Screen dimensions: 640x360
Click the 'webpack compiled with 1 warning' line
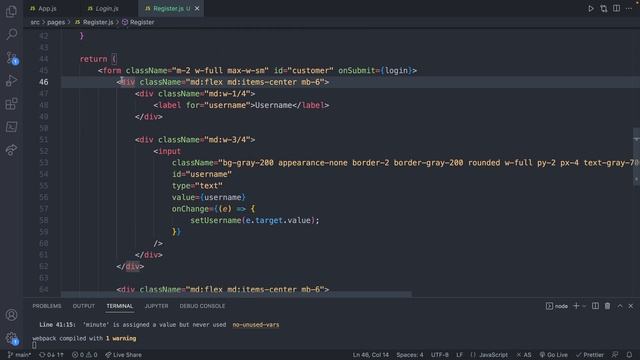click(x=84, y=338)
